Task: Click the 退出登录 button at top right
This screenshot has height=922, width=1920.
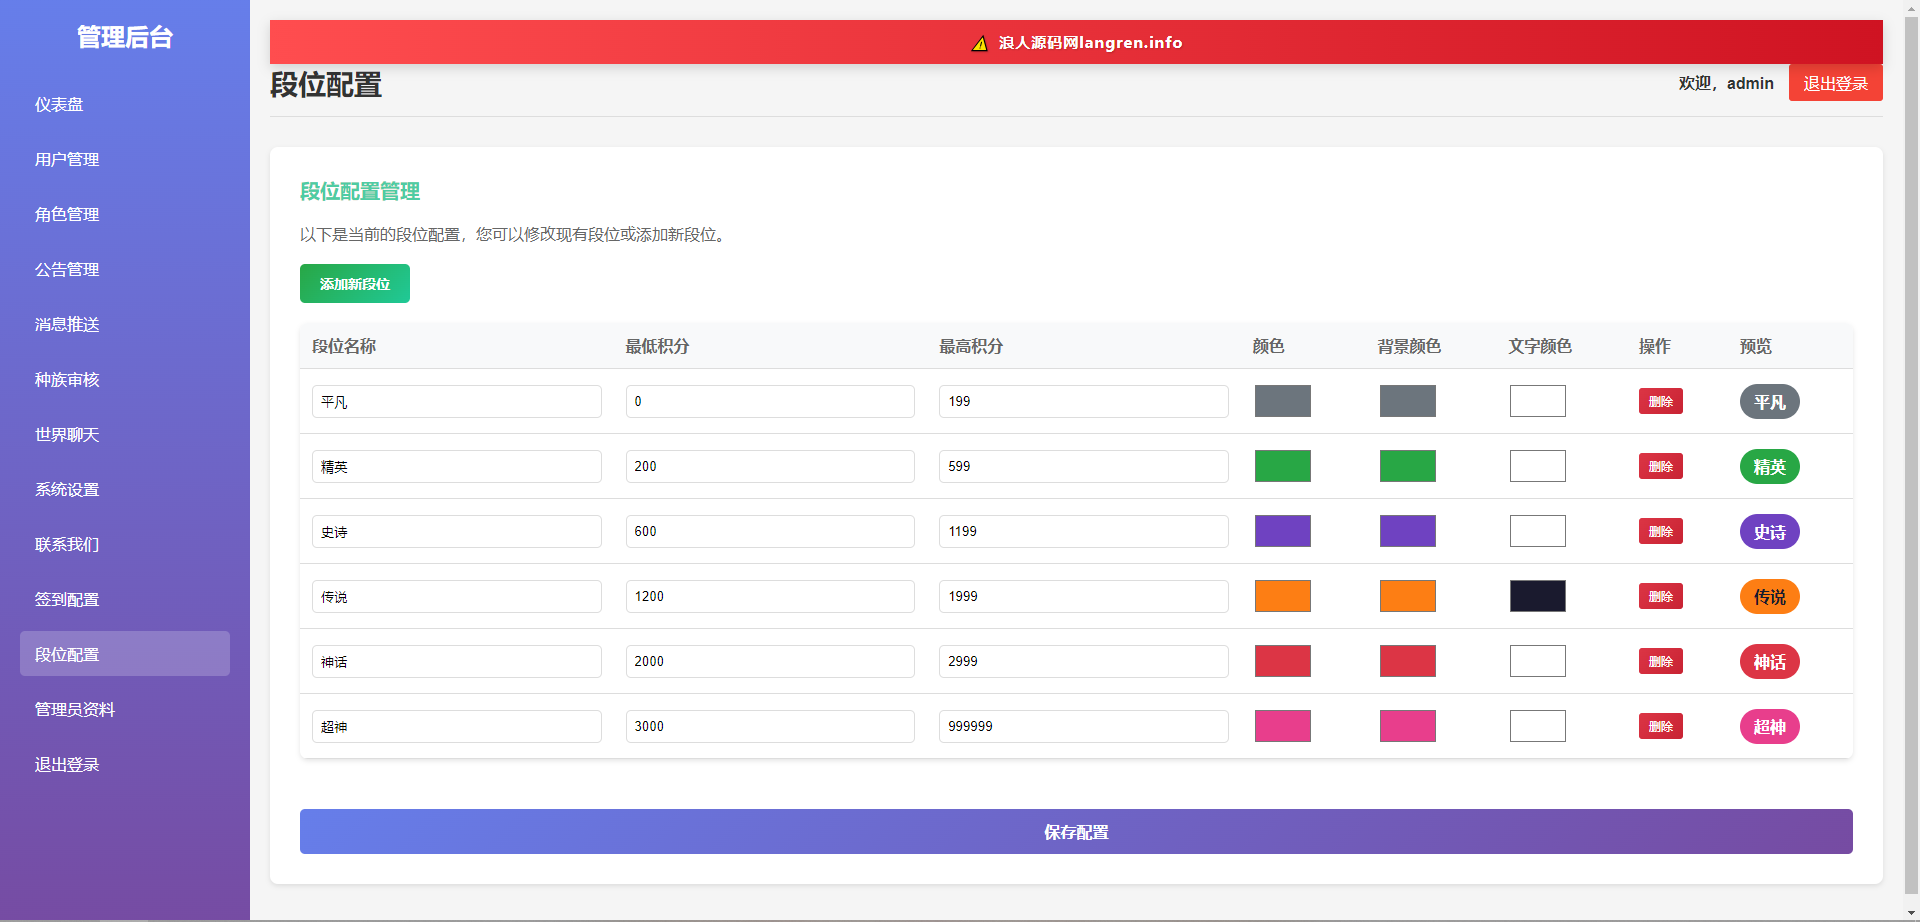Action: (1834, 84)
